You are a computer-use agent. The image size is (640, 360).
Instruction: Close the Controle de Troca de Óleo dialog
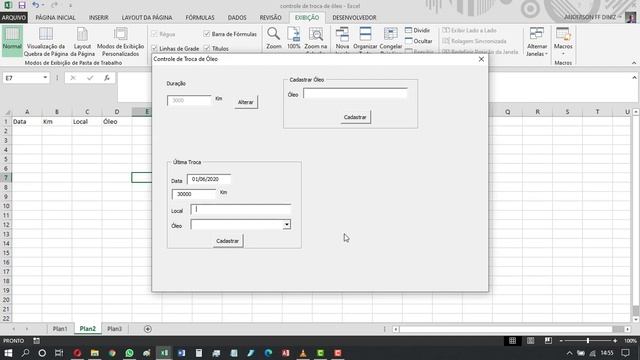tap(481, 59)
